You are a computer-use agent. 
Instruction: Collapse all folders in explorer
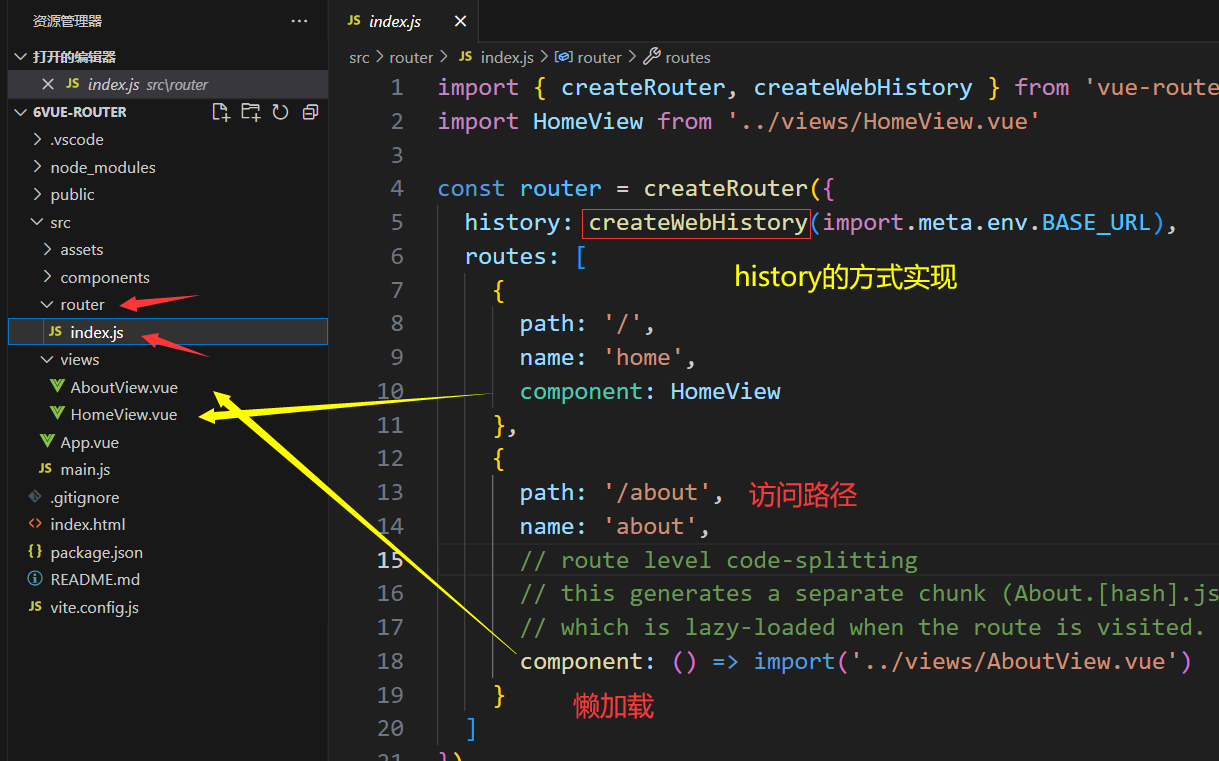click(310, 112)
